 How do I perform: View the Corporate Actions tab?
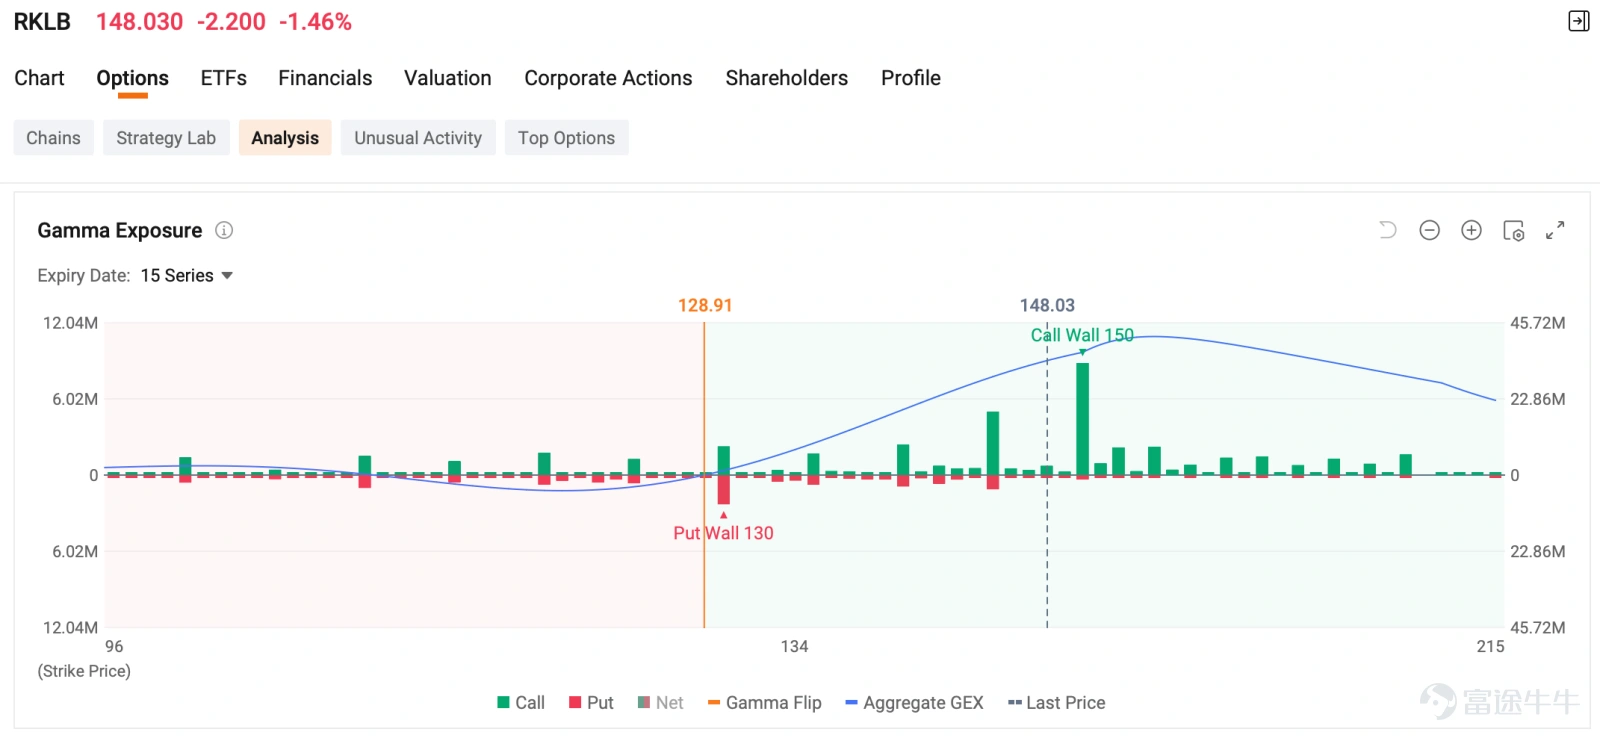click(x=608, y=78)
